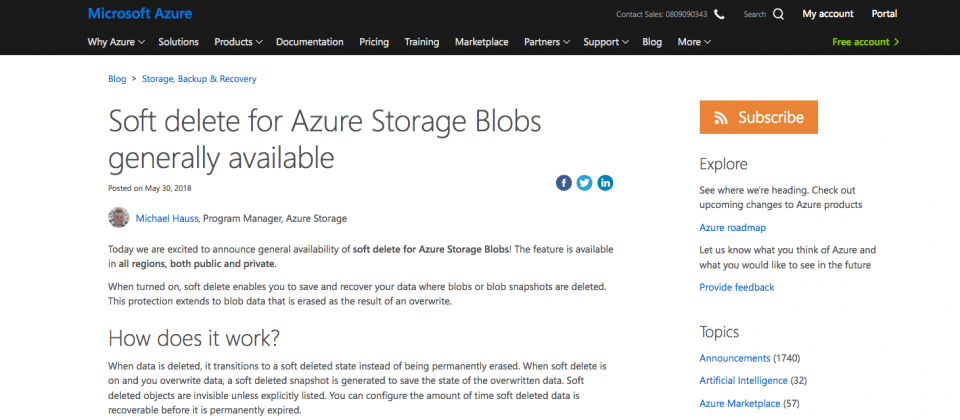
Task: Open the Documentation menu item
Action: point(310,42)
